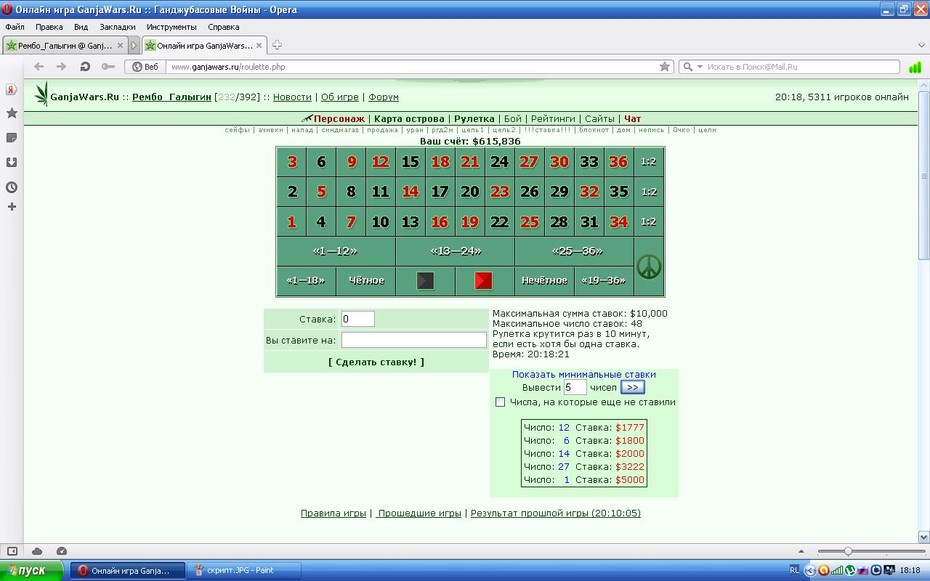Screen dimensions: 930x581
Task: Open the Вид menu
Action: point(81,27)
